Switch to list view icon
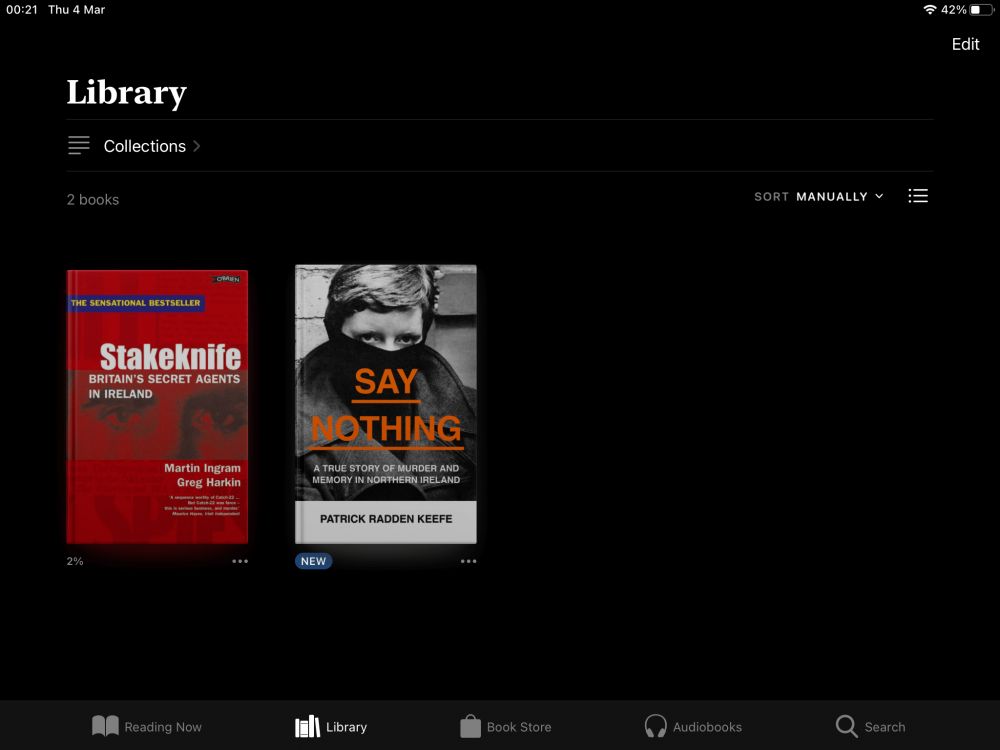 [x=918, y=196]
